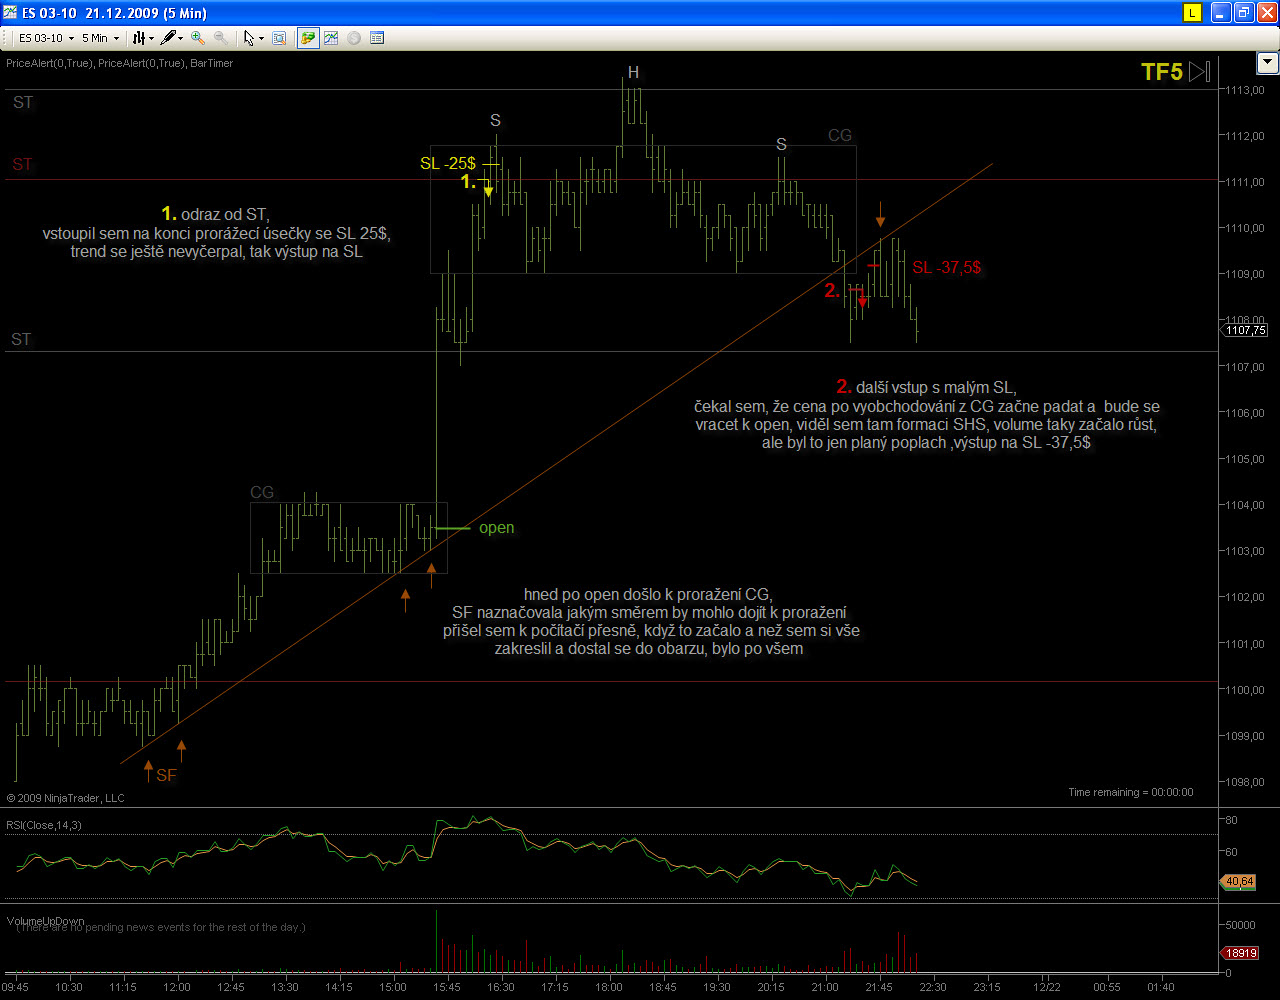Image resolution: width=1280 pixels, height=1000 pixels.
Task: Open the chart properties table icon
Action: pyautogui.click(x=377, y=38)
